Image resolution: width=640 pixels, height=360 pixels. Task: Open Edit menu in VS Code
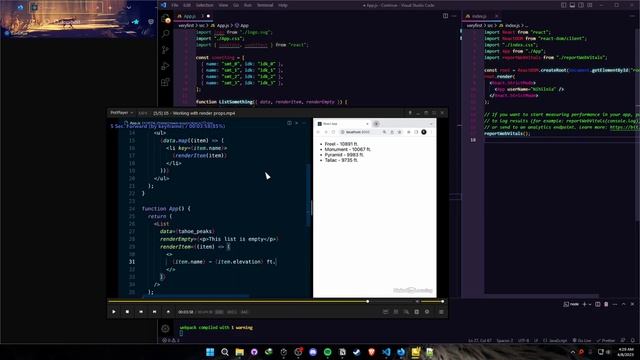(187, 5)
